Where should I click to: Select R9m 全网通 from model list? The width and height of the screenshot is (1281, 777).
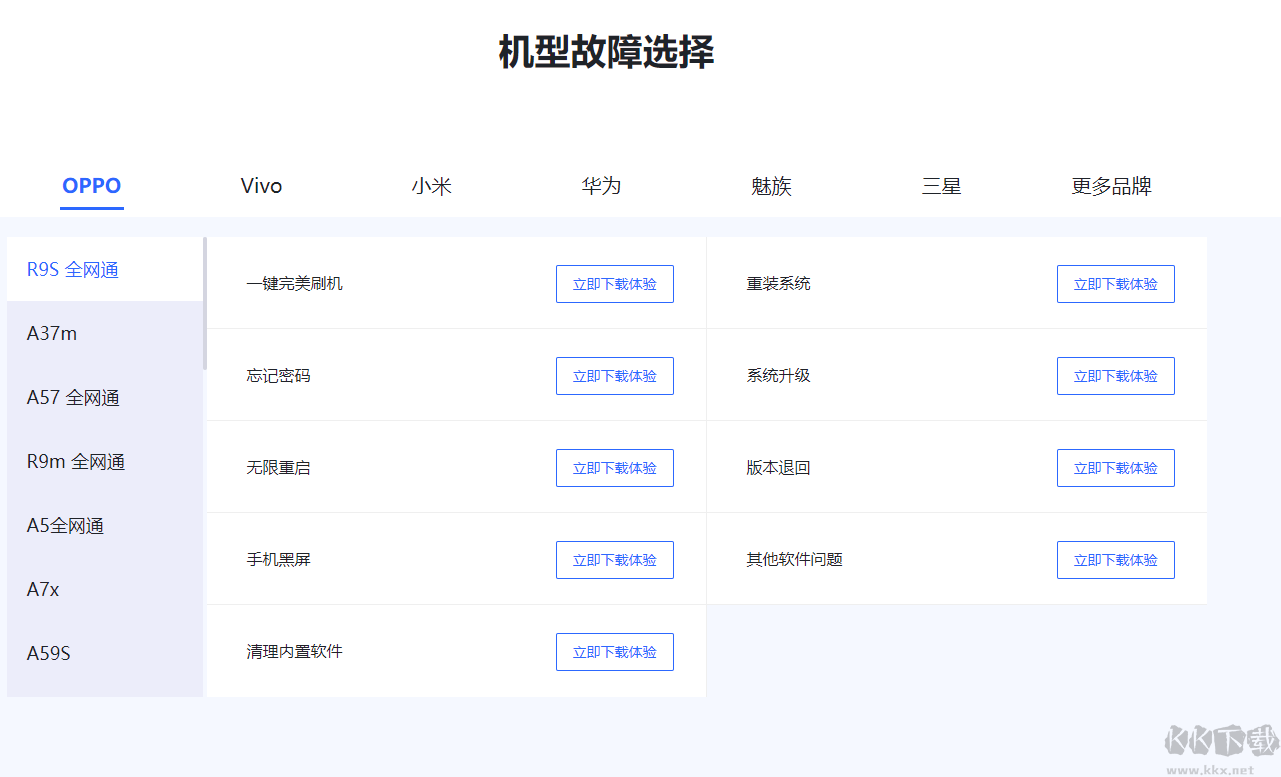pyautogui.click(x=105, y=461)
